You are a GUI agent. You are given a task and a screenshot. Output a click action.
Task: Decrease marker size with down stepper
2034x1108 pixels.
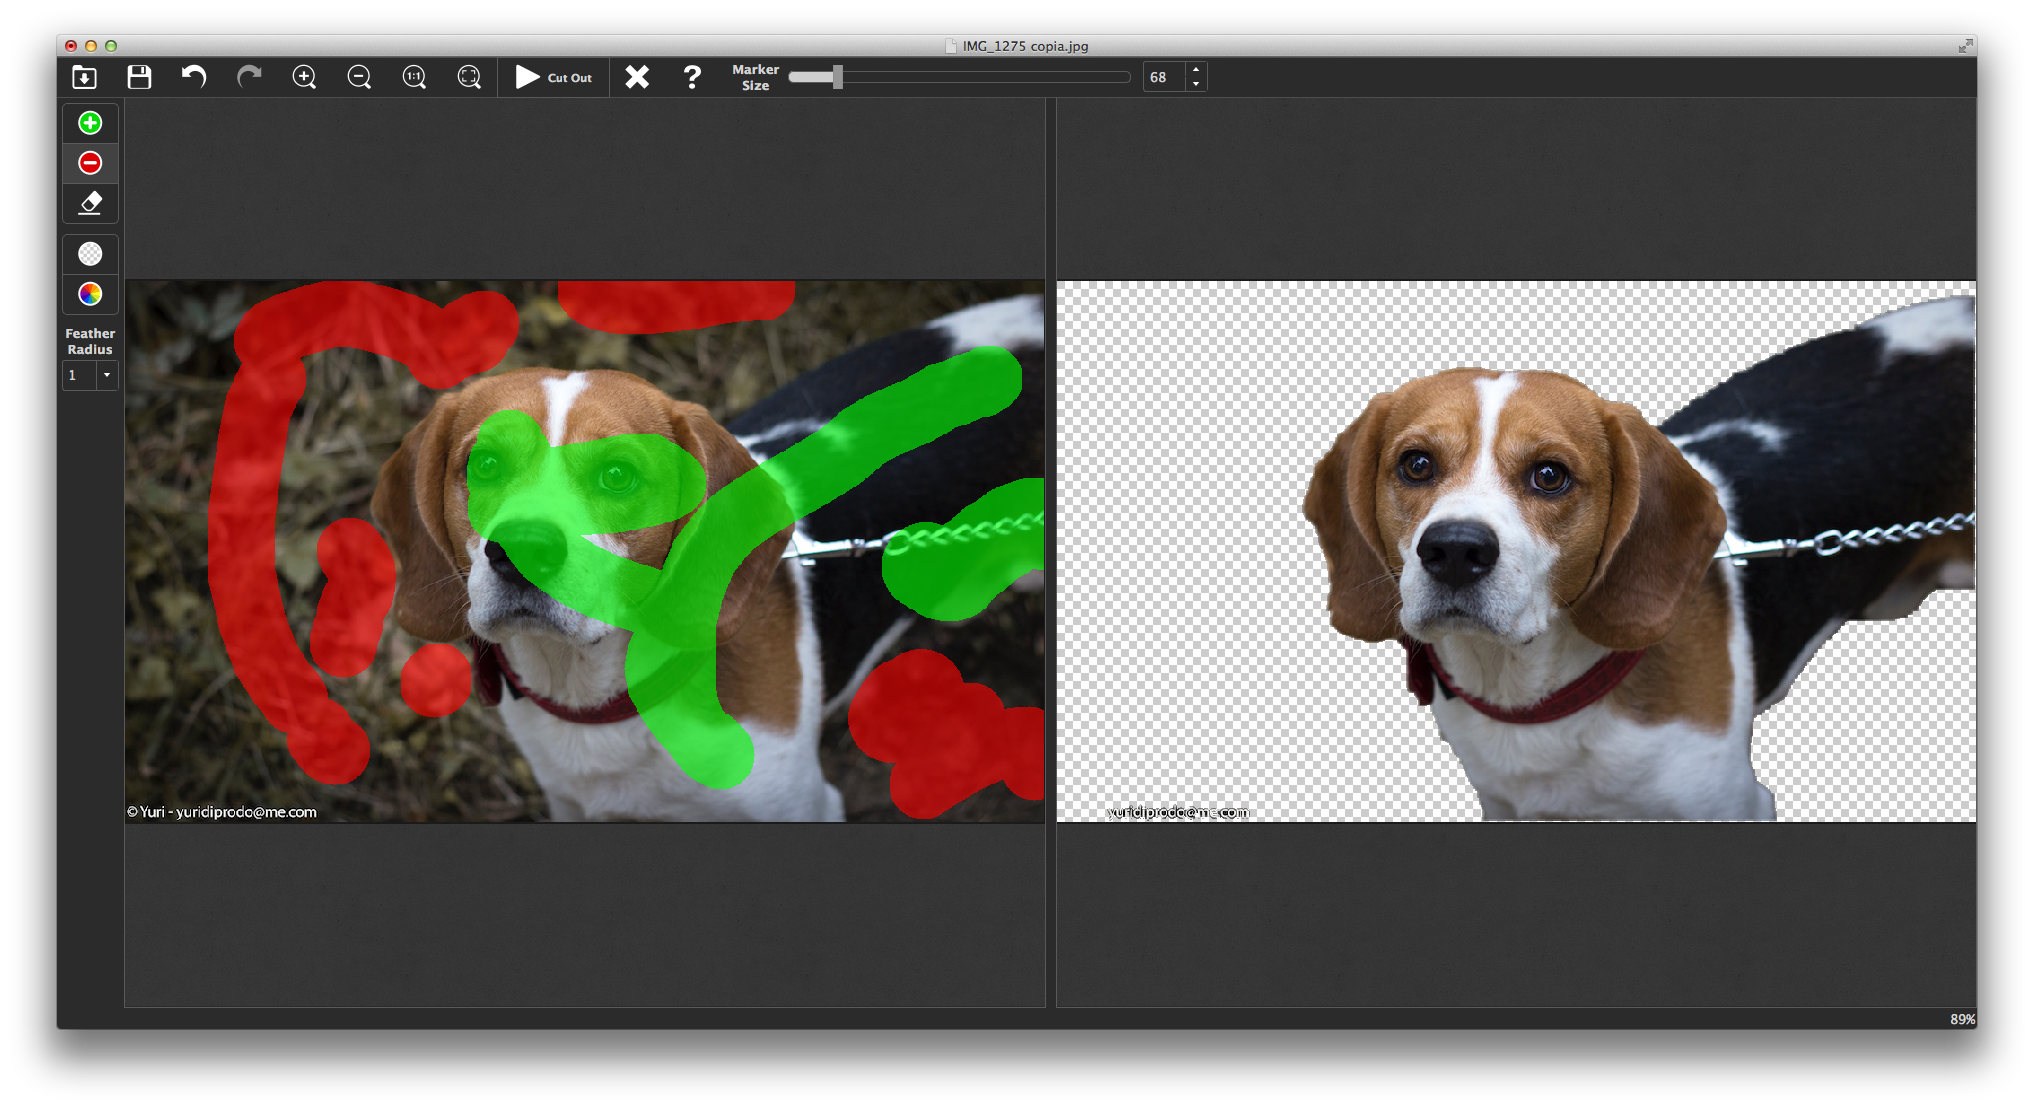(x=1196, y=84)
